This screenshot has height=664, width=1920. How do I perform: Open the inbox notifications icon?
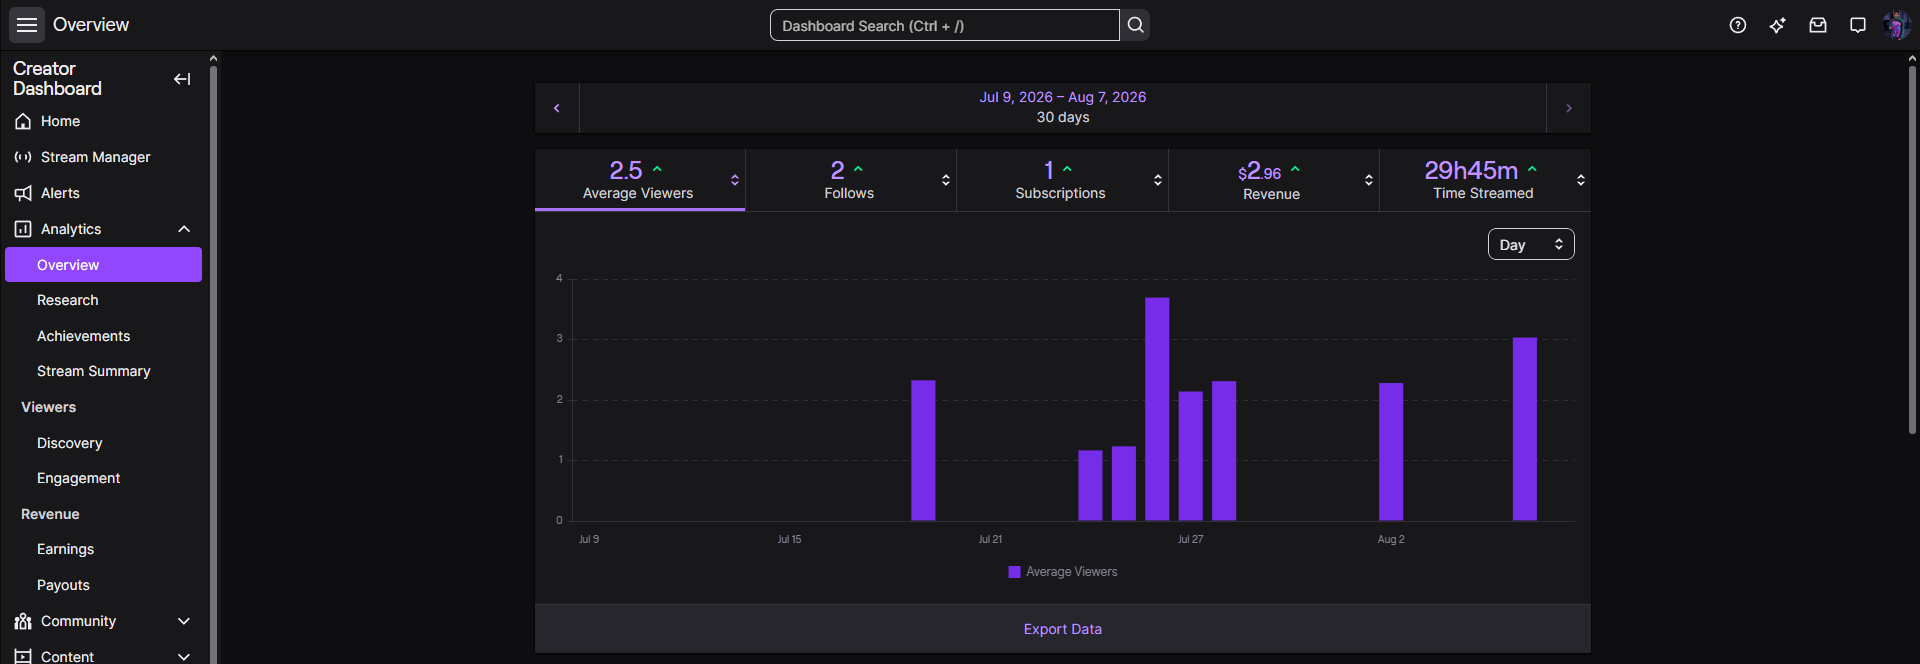pyautogui.click(x=1818, y=25)
